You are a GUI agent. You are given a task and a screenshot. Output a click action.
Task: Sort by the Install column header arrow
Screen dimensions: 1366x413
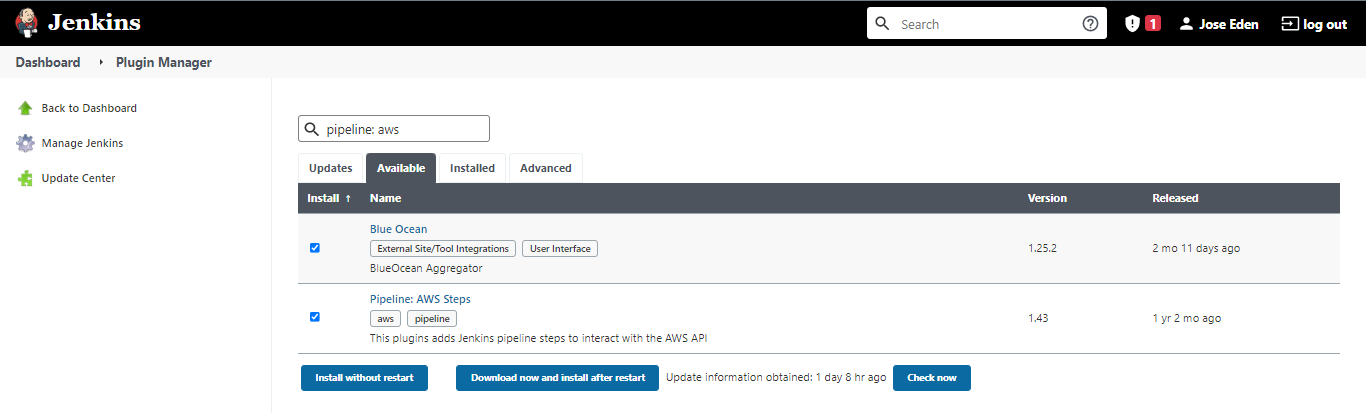348,198
